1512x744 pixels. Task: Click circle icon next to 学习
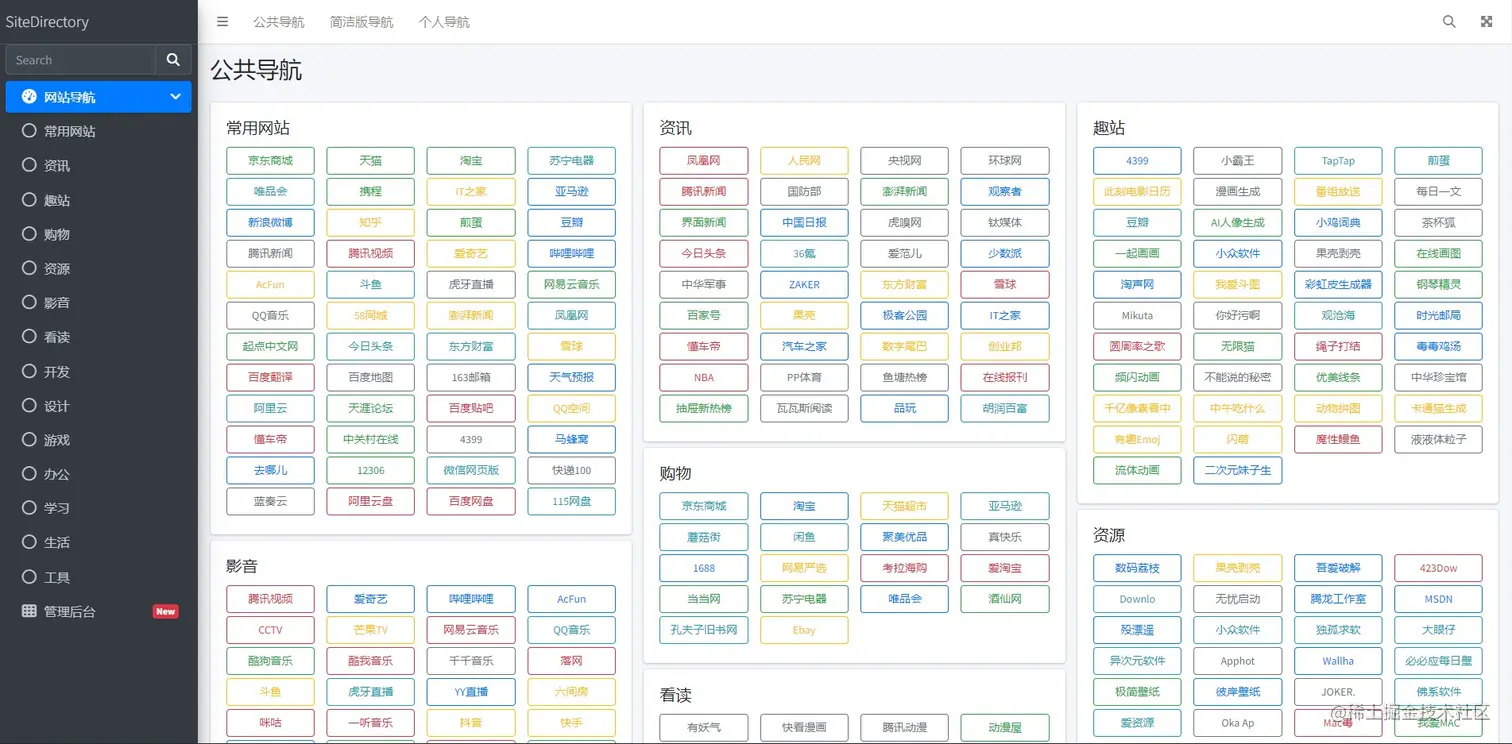[29, 508]
